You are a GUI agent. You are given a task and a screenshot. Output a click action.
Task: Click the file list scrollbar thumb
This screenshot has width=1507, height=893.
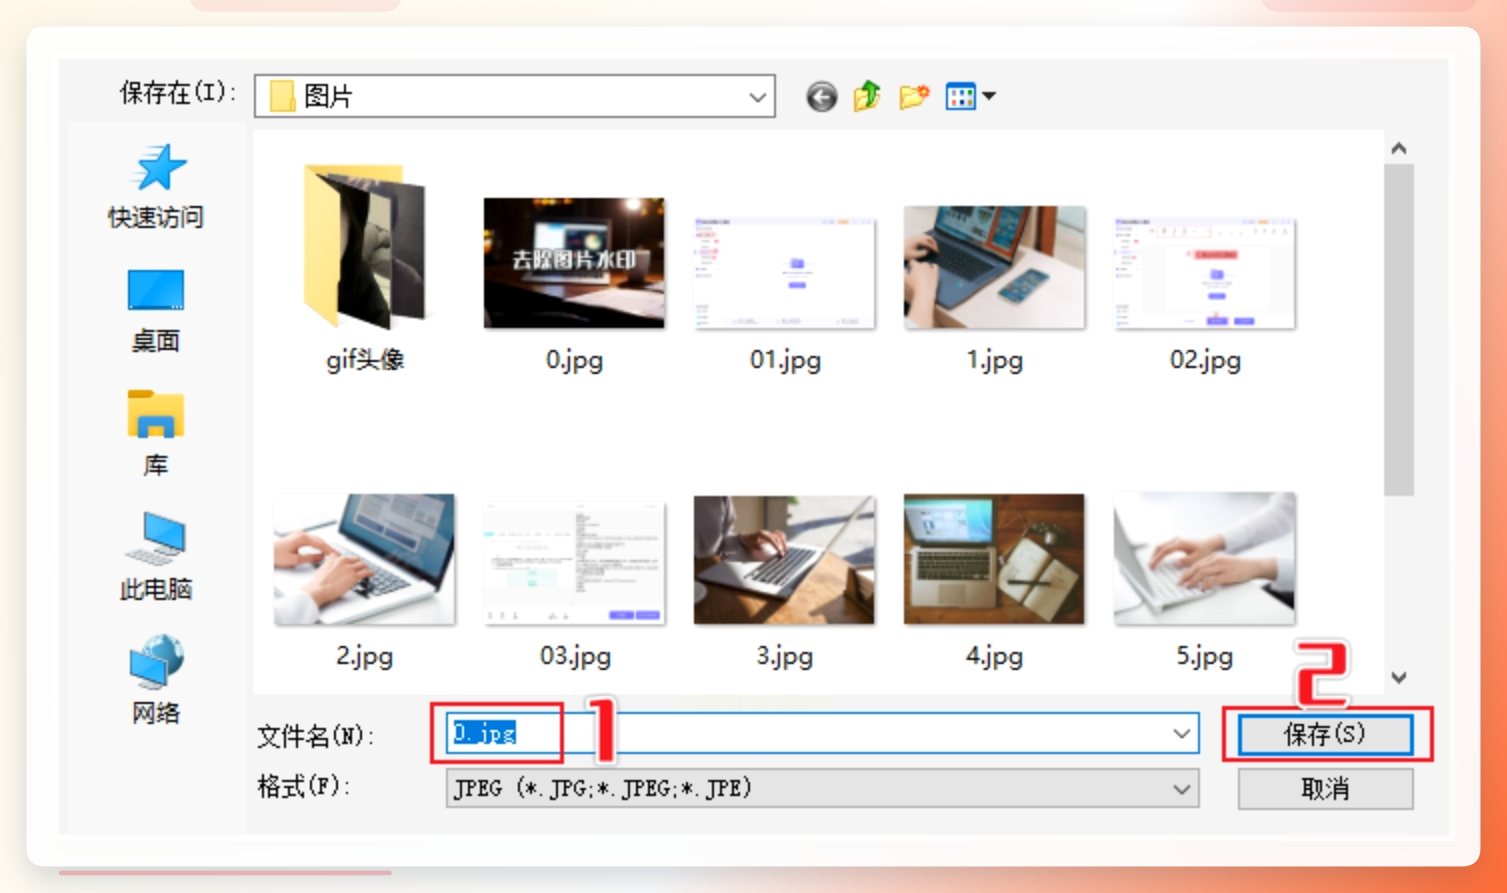[1398, 329]
